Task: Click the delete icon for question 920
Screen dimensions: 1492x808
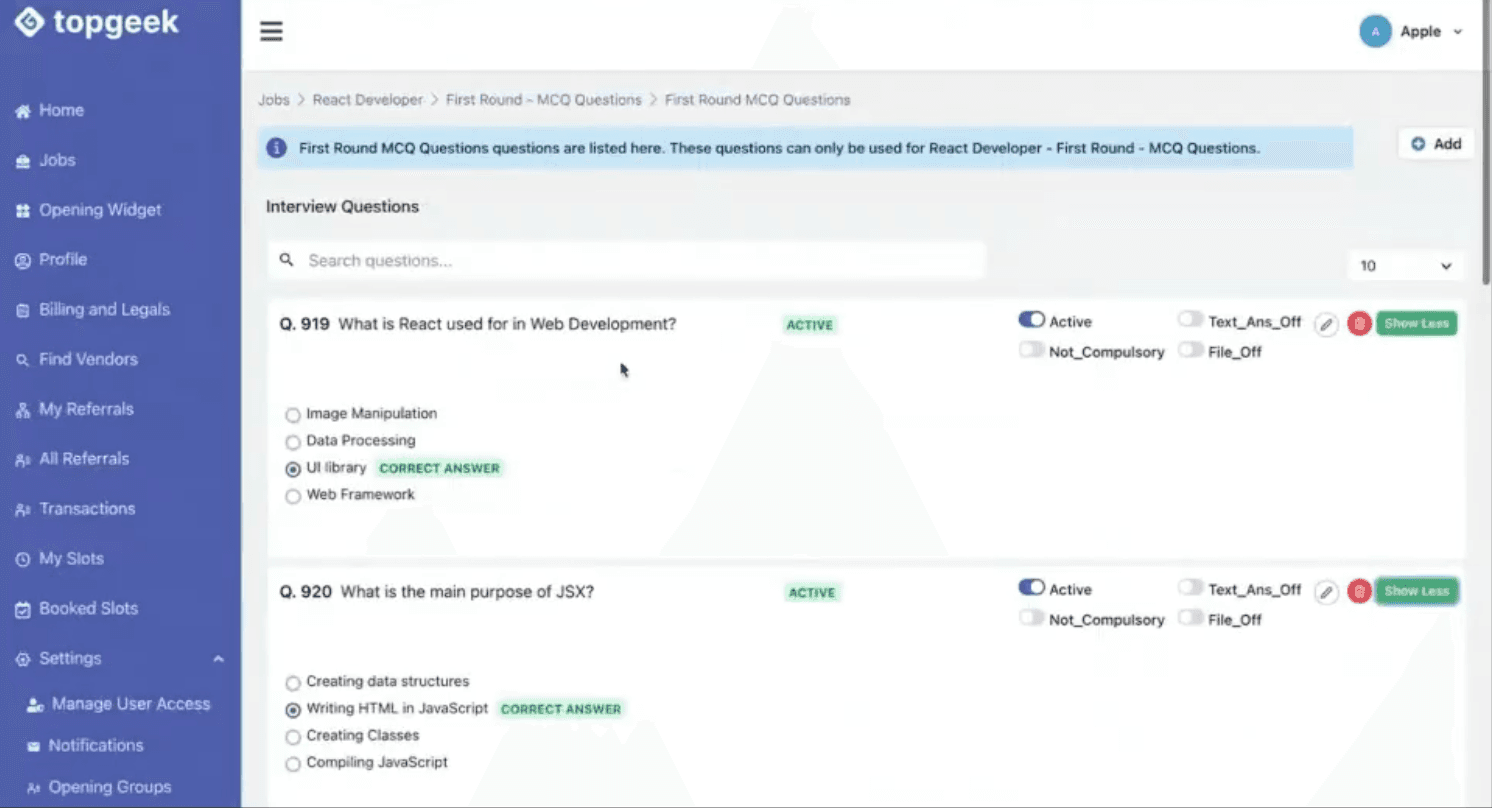Action: (x=1359, y=591)
